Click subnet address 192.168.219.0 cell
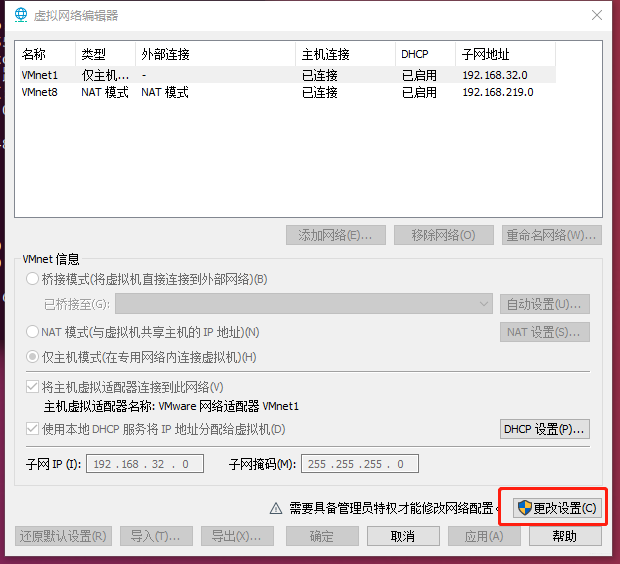 coord(498,92)
